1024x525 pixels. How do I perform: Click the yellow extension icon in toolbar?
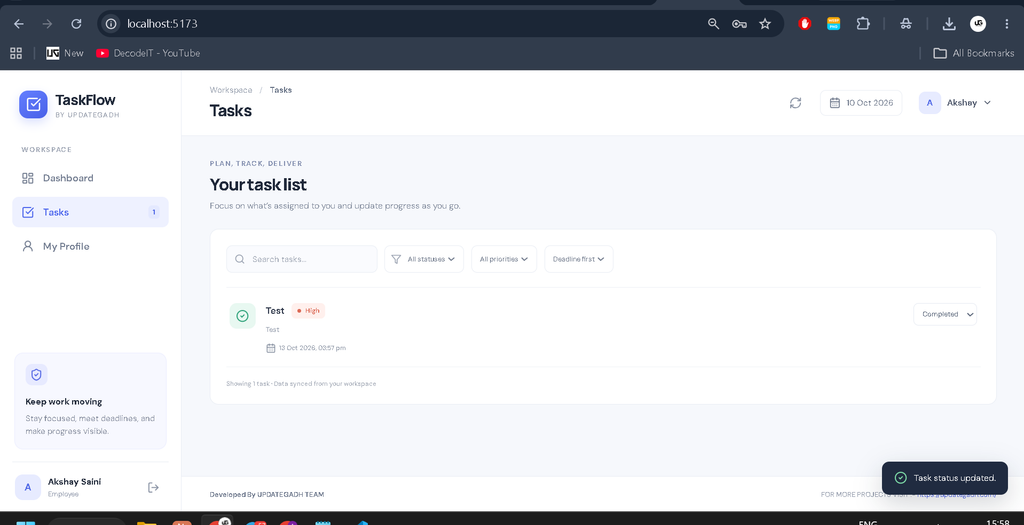point(833,24)
